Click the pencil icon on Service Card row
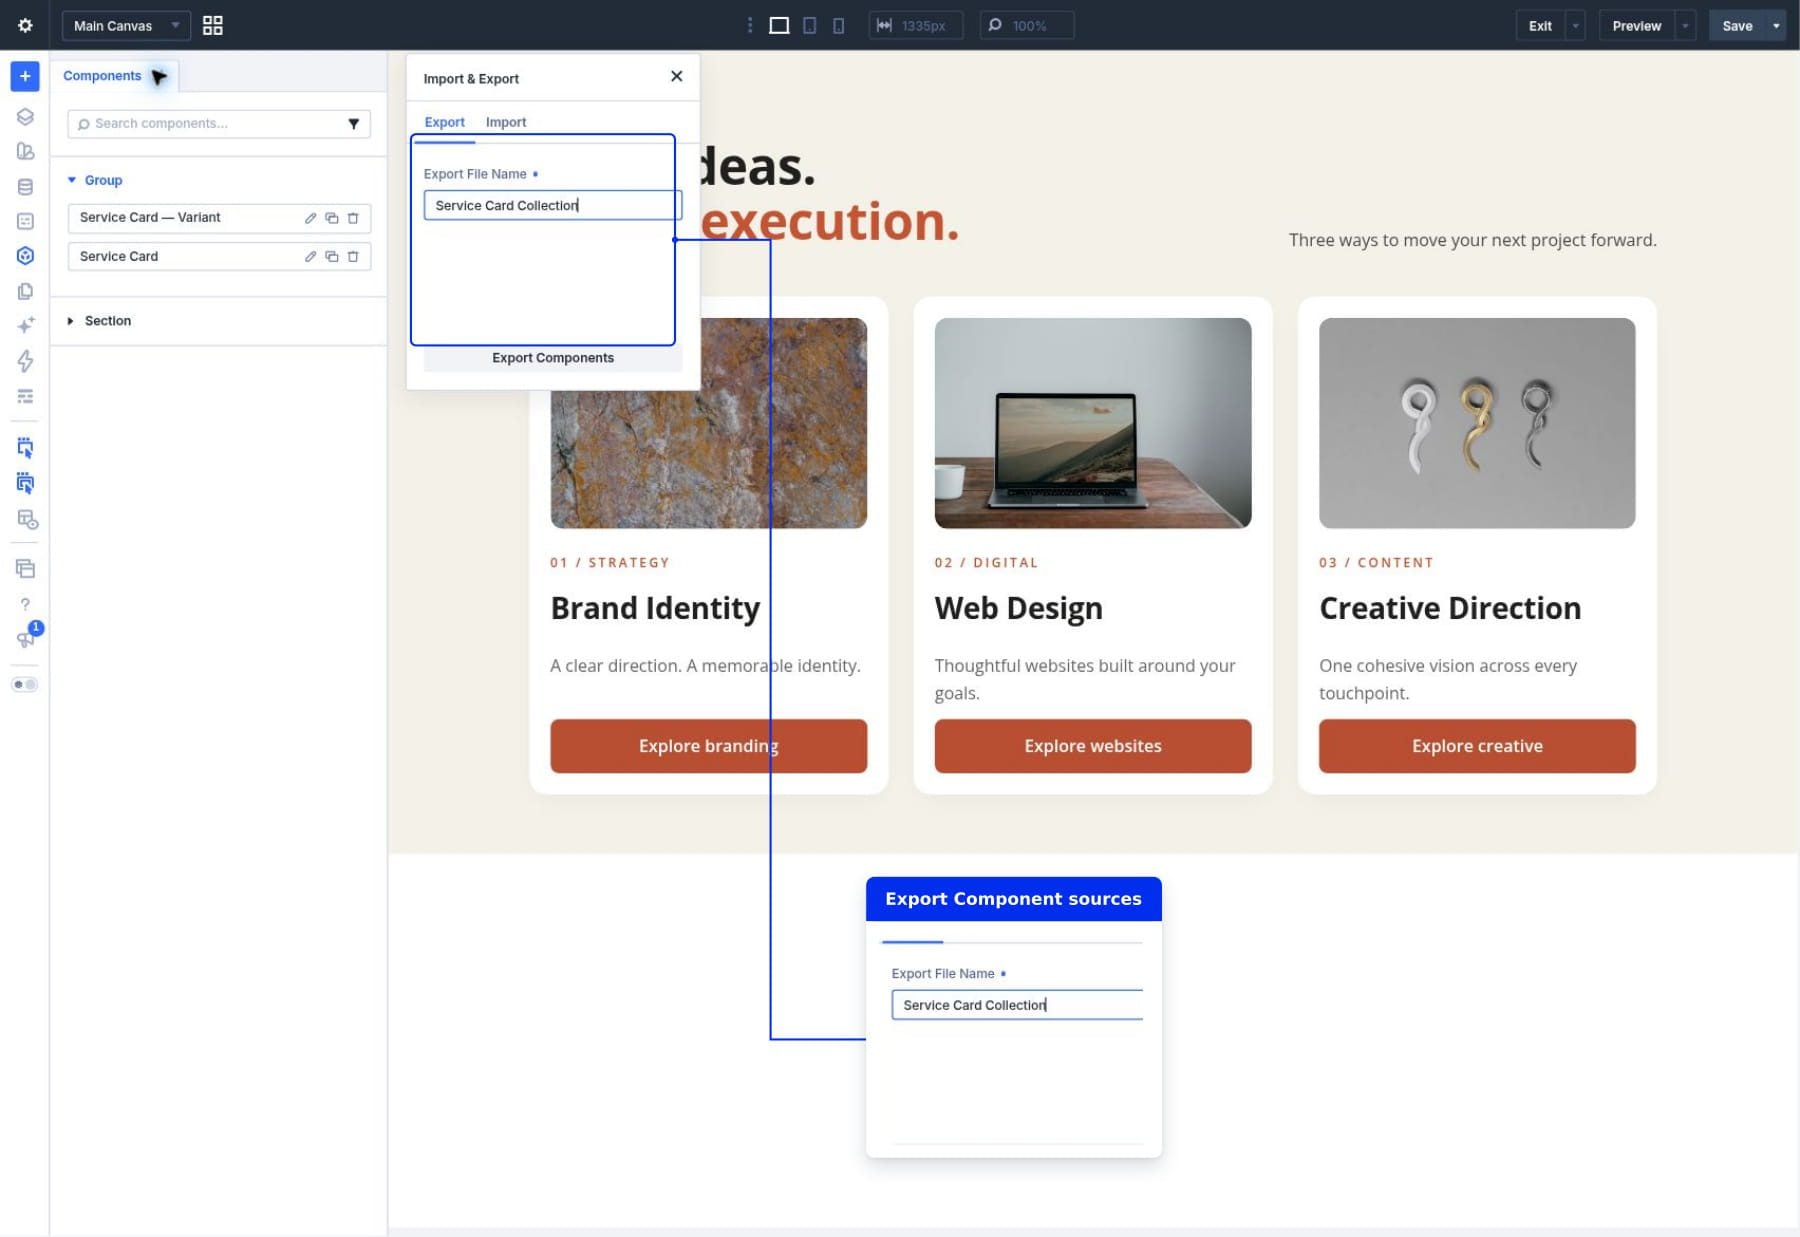This screenshot has height=1237, width=1800. (x=310, y=257)
